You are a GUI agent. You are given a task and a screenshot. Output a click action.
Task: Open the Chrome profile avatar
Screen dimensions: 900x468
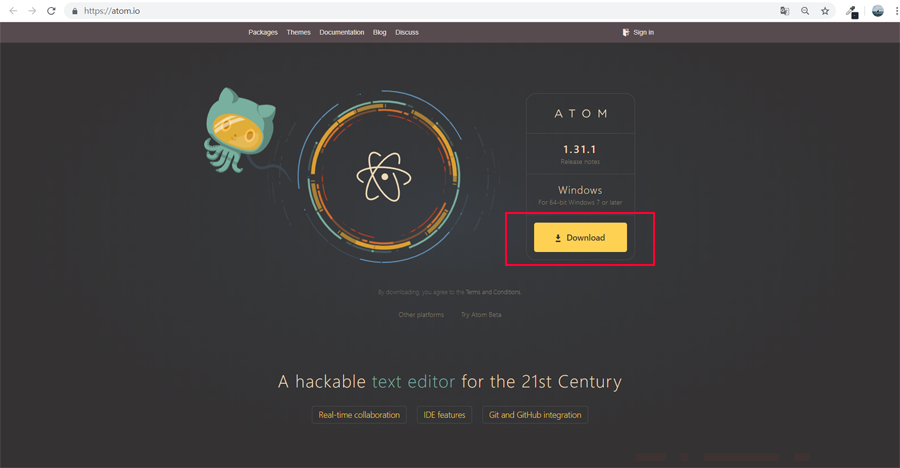[878, 11]
